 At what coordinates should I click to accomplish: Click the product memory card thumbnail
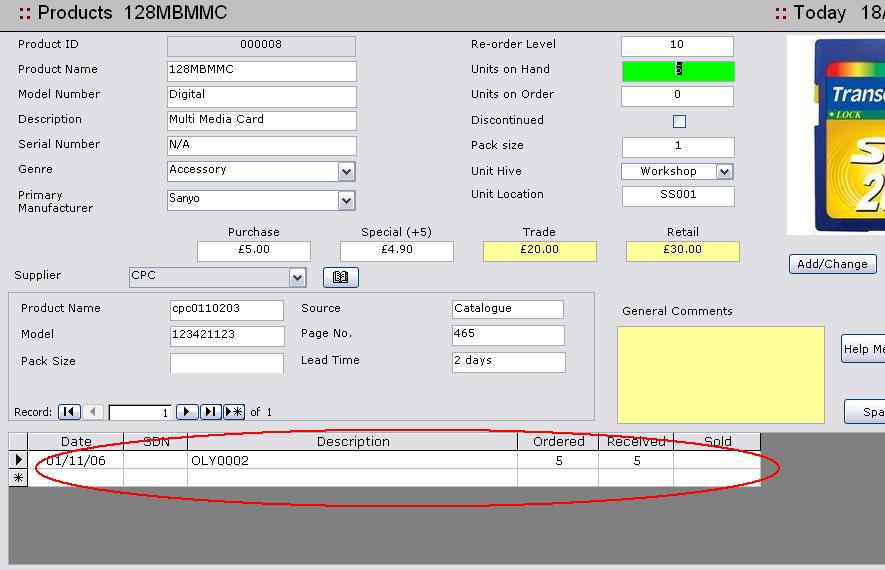coord(836,135)
